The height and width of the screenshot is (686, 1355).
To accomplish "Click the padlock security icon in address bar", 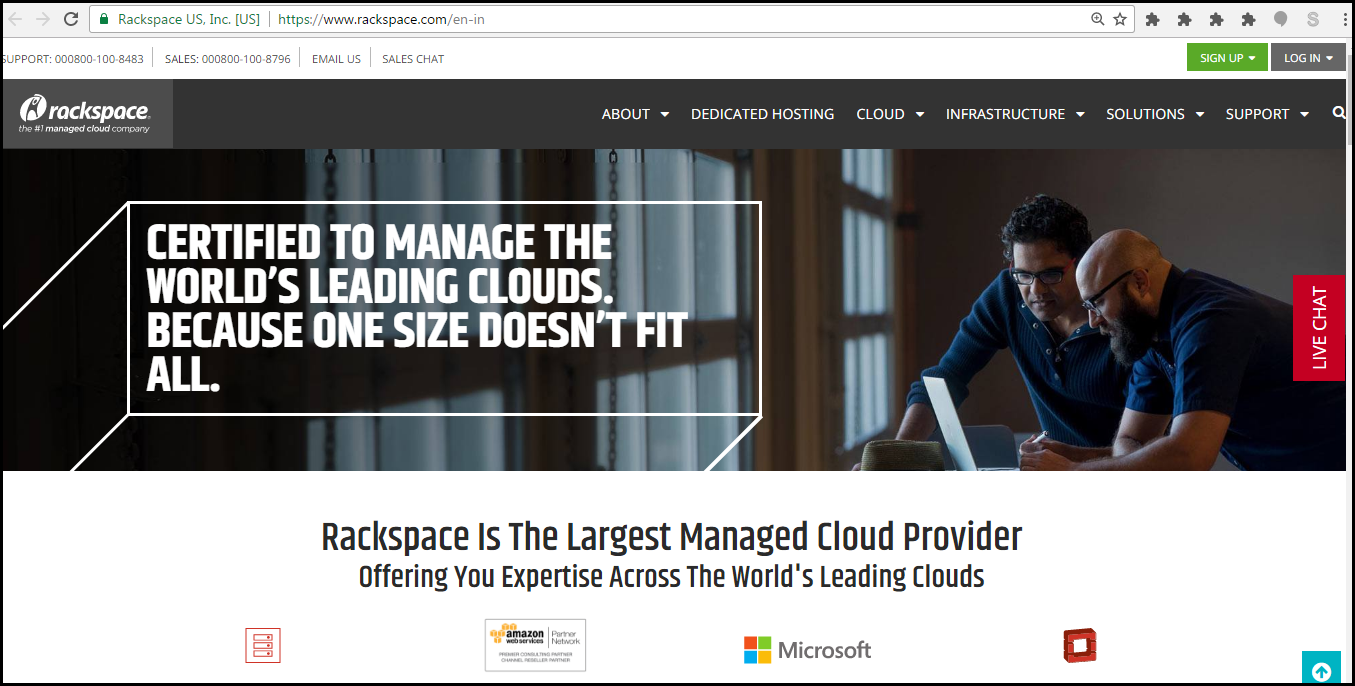I will click(x=104, y=18).
